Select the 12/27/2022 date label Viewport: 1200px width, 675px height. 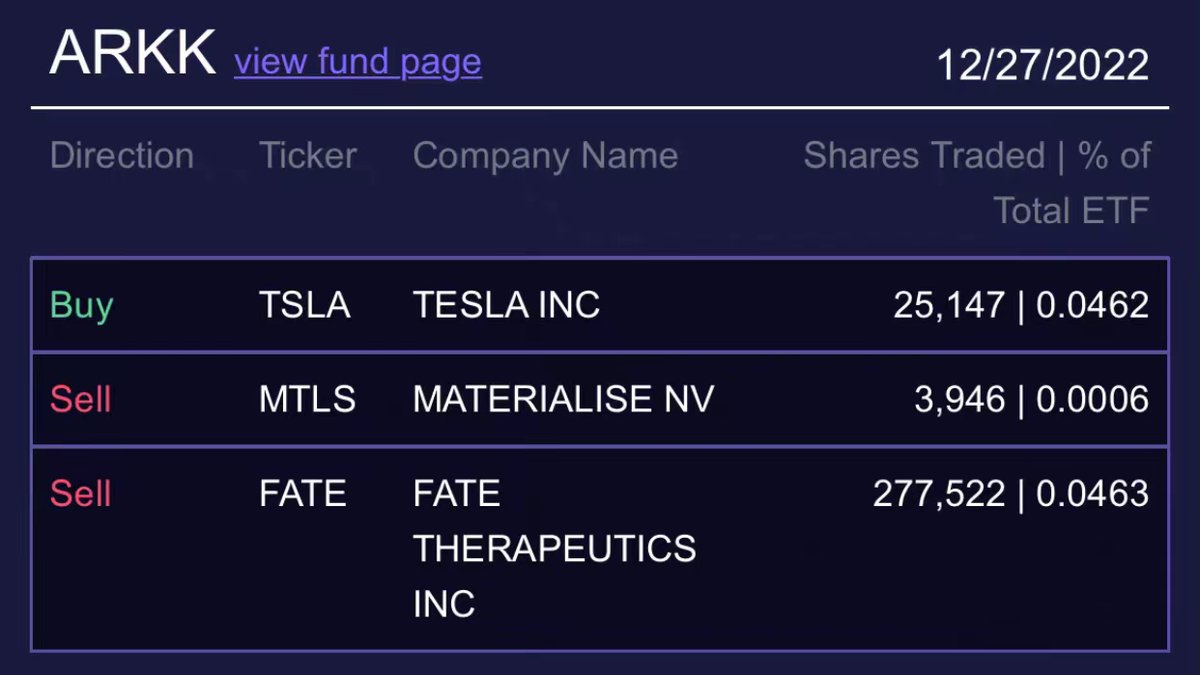(x=1043, y=65)
